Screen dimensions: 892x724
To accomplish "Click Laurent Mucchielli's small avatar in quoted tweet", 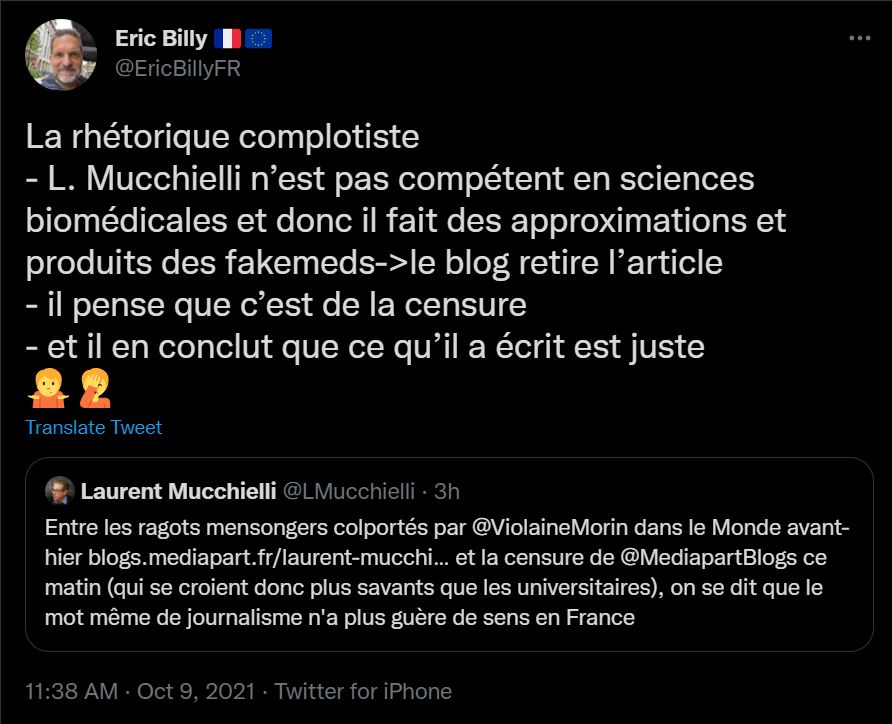I will [x=59, y=491].
